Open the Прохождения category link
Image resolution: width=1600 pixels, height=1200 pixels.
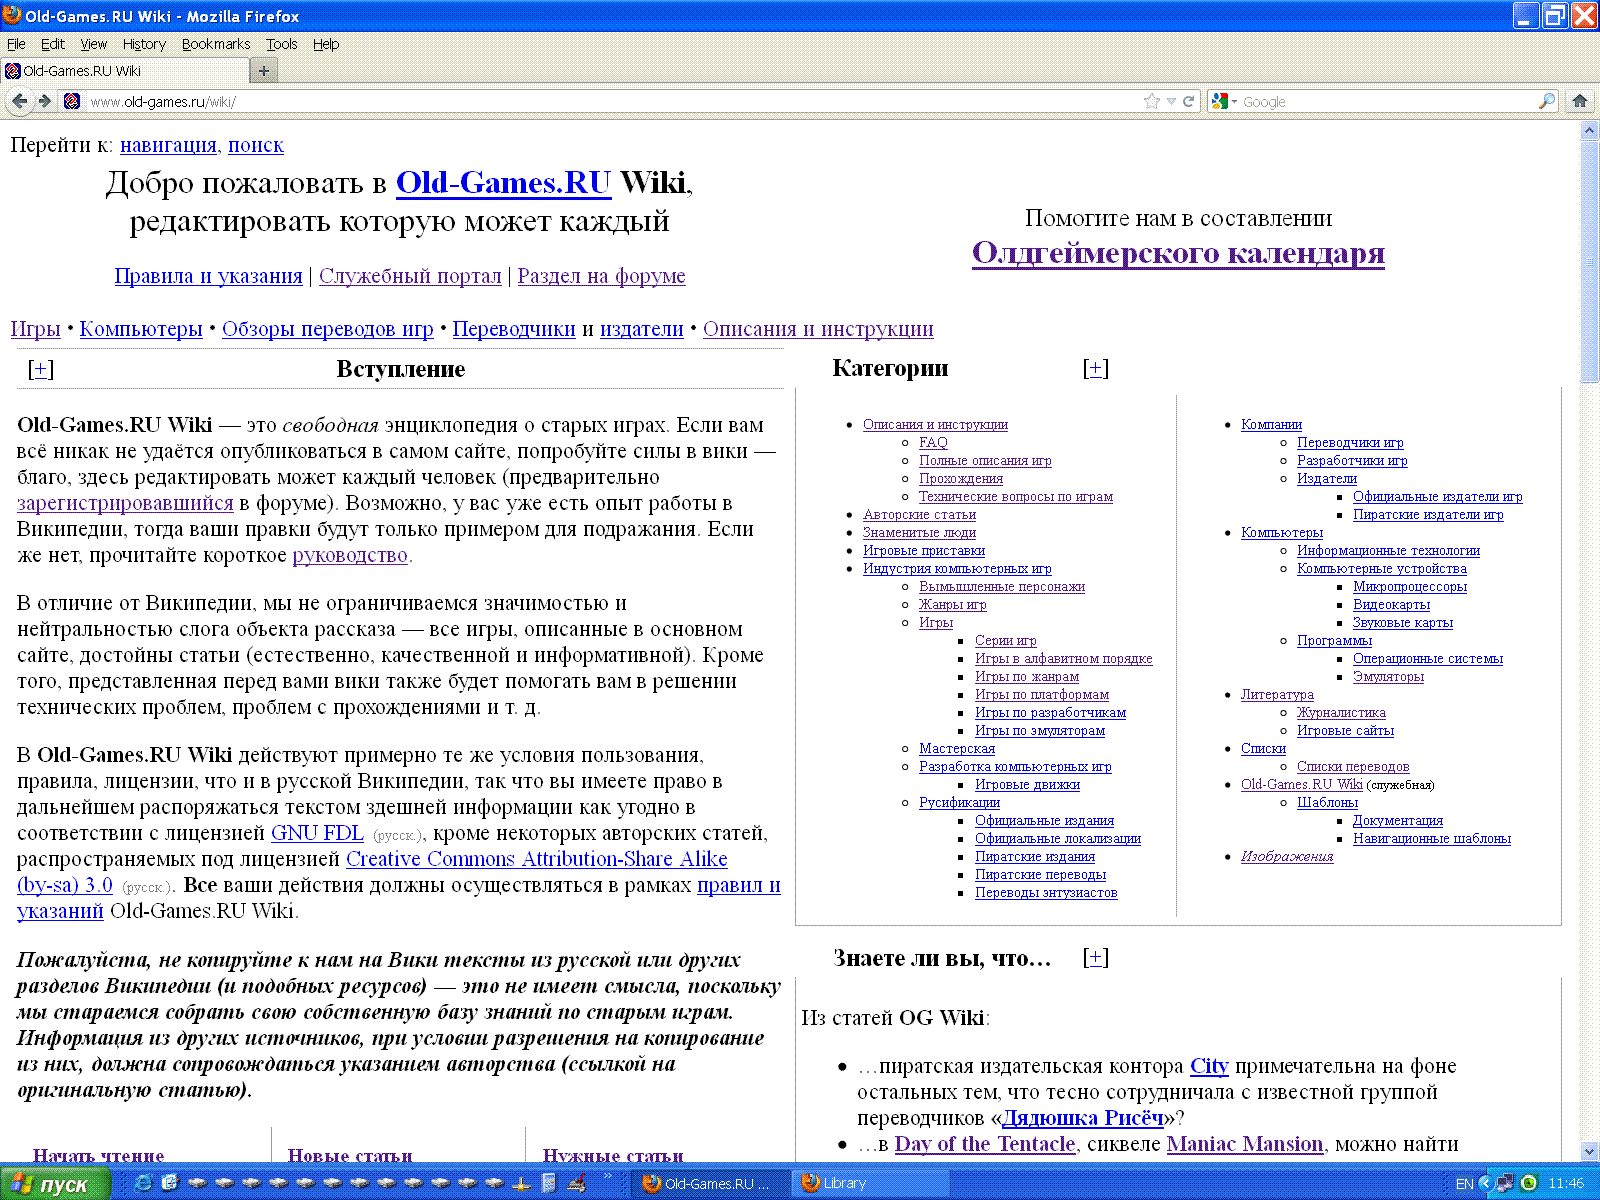coord(961,479)
